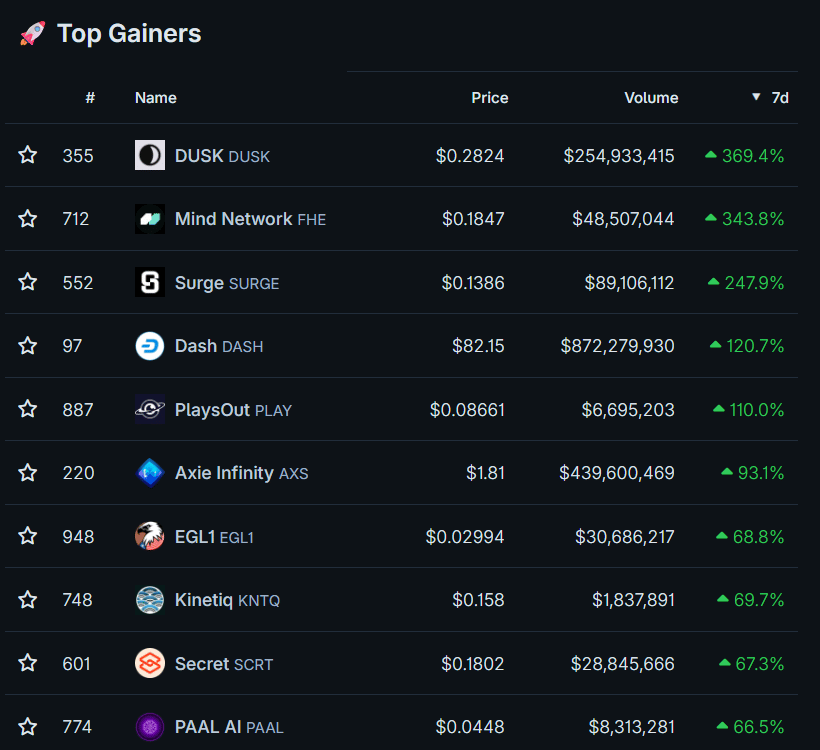
Task: Click the 369.4% gain value
Action: (753, 156)
